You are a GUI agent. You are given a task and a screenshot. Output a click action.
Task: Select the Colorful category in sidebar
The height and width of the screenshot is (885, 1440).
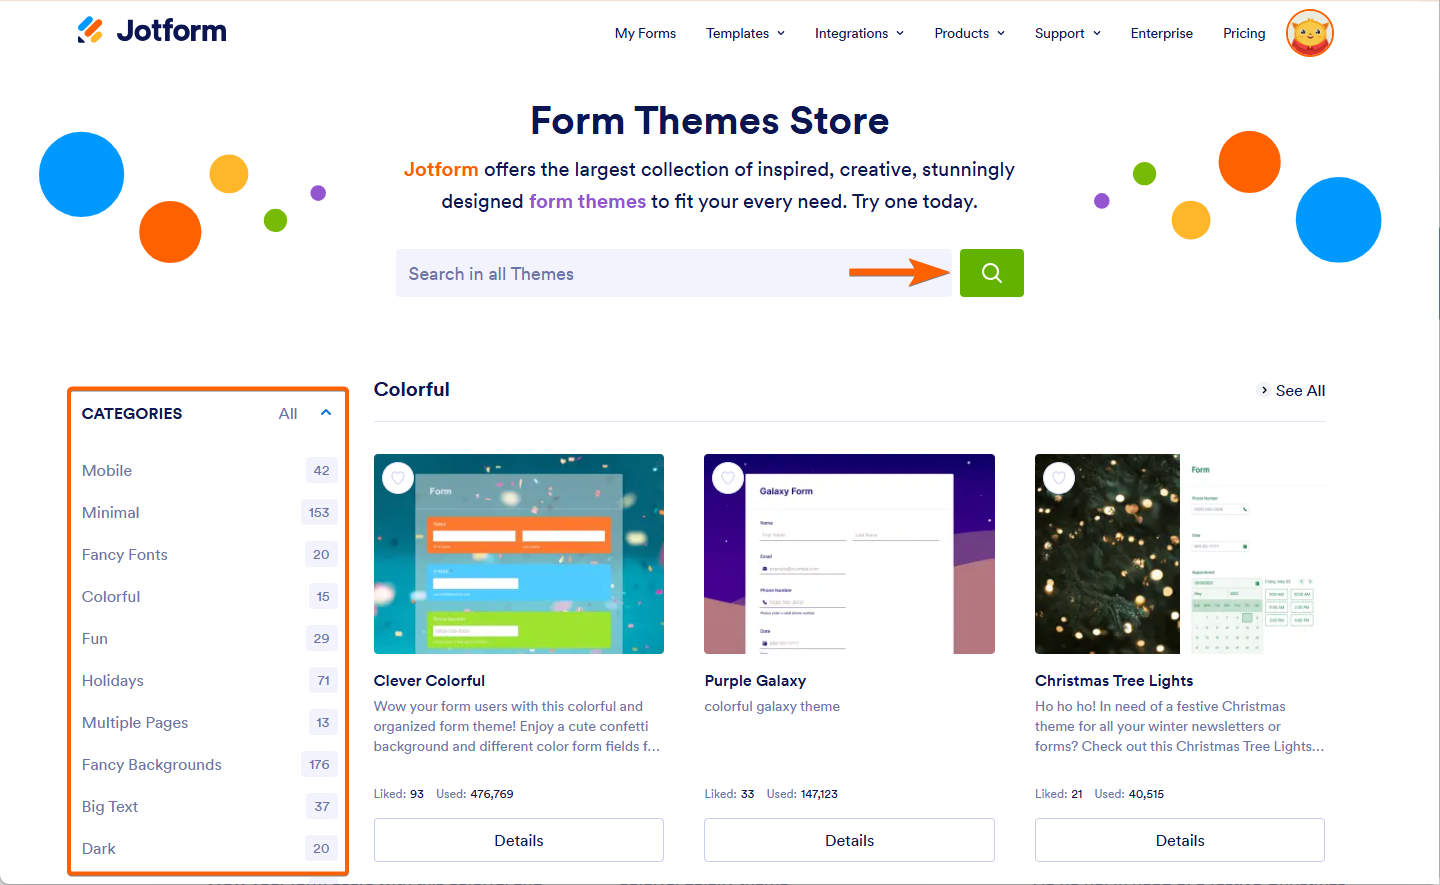(x=111, y=597)
